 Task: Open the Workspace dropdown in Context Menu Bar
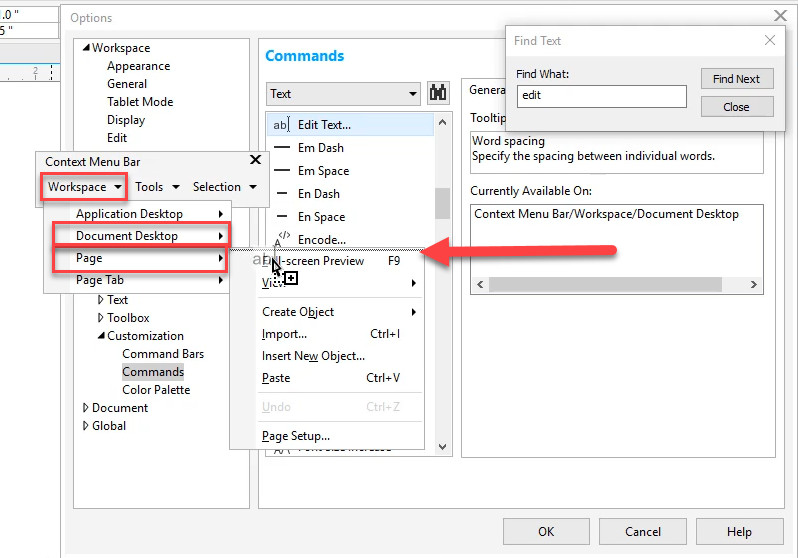(84, 187)
